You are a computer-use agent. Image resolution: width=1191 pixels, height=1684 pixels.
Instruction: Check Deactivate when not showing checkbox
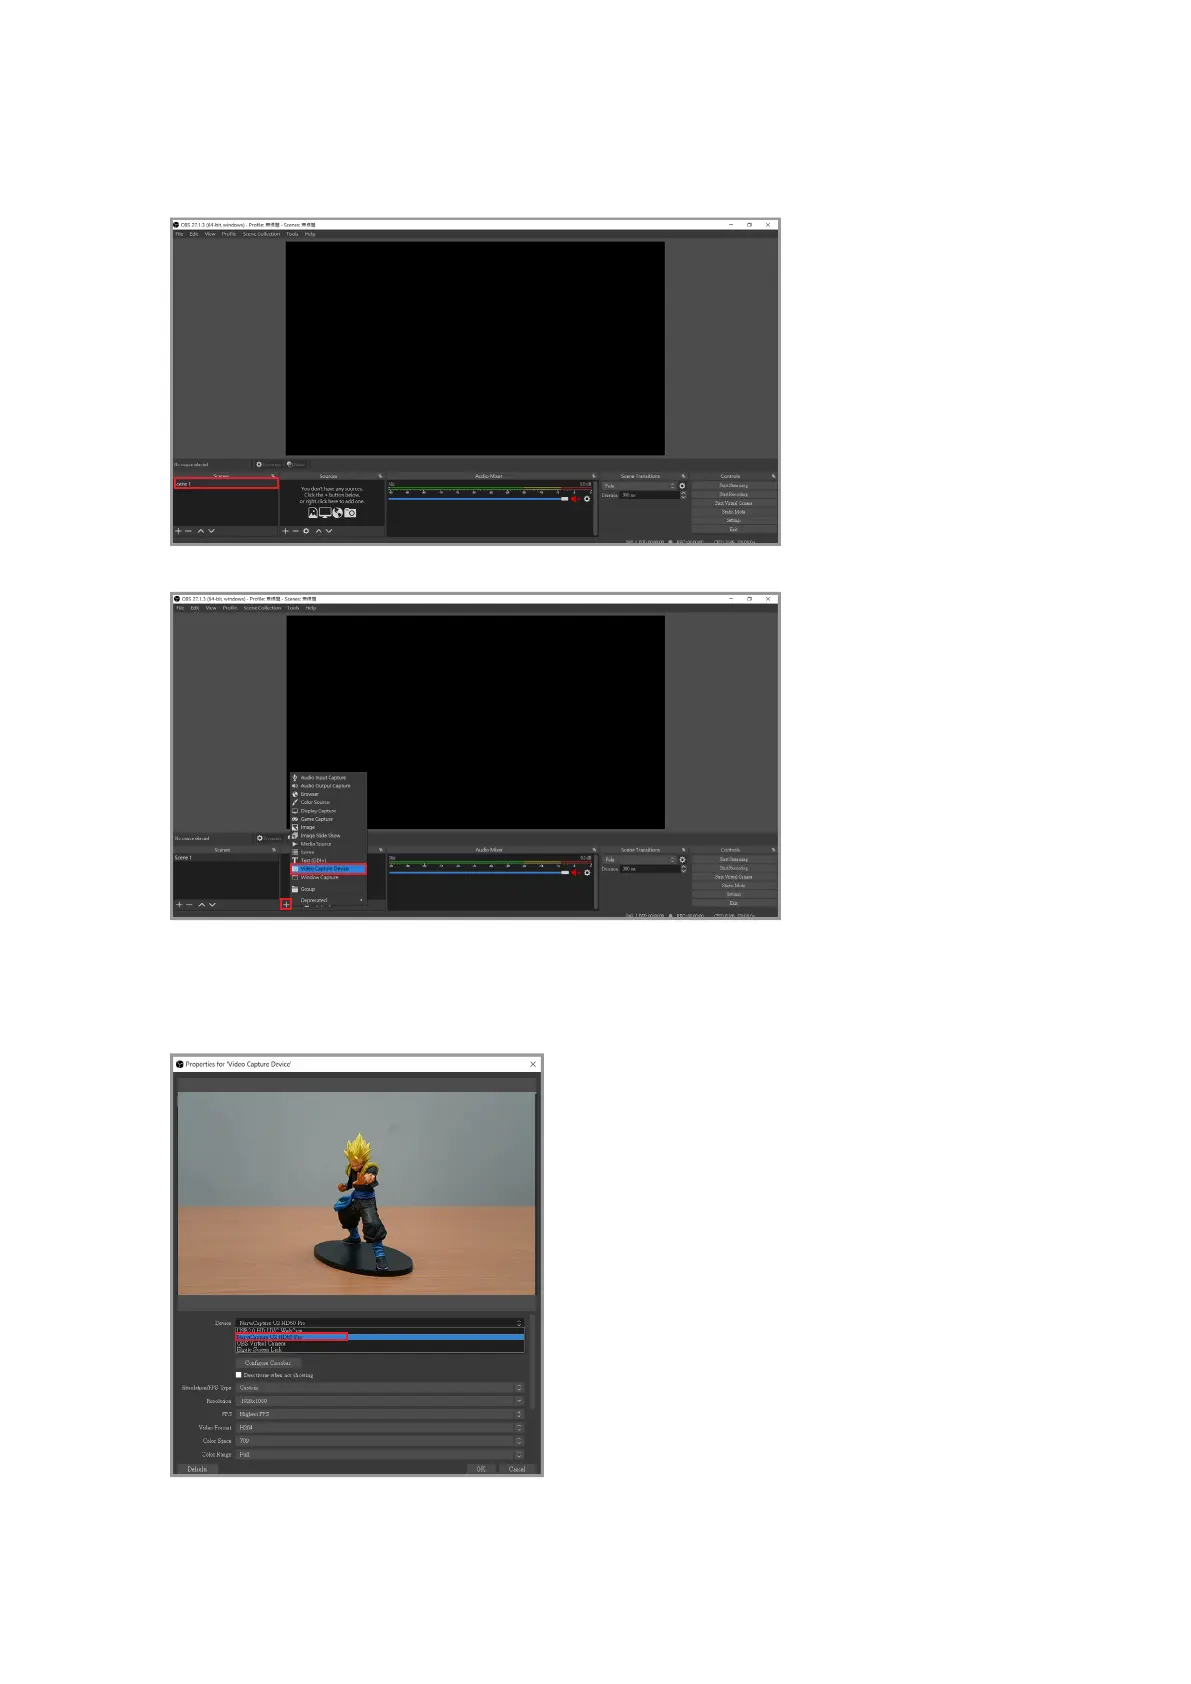click(239, 1375)
